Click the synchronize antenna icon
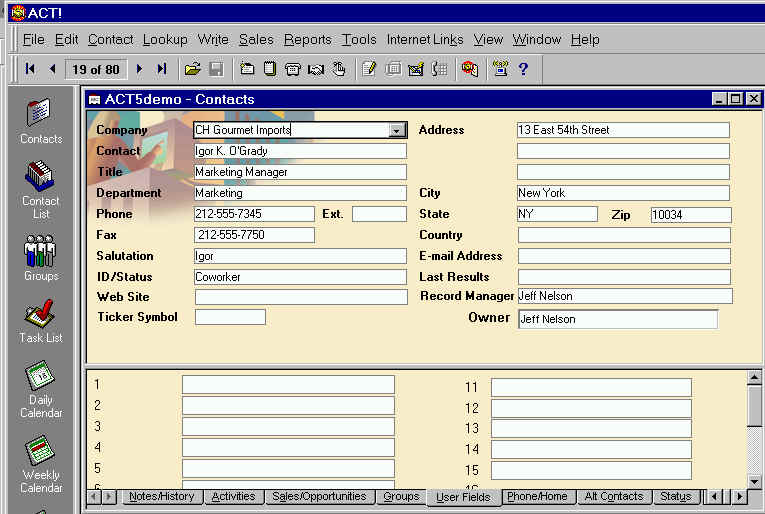 [500, 69]
